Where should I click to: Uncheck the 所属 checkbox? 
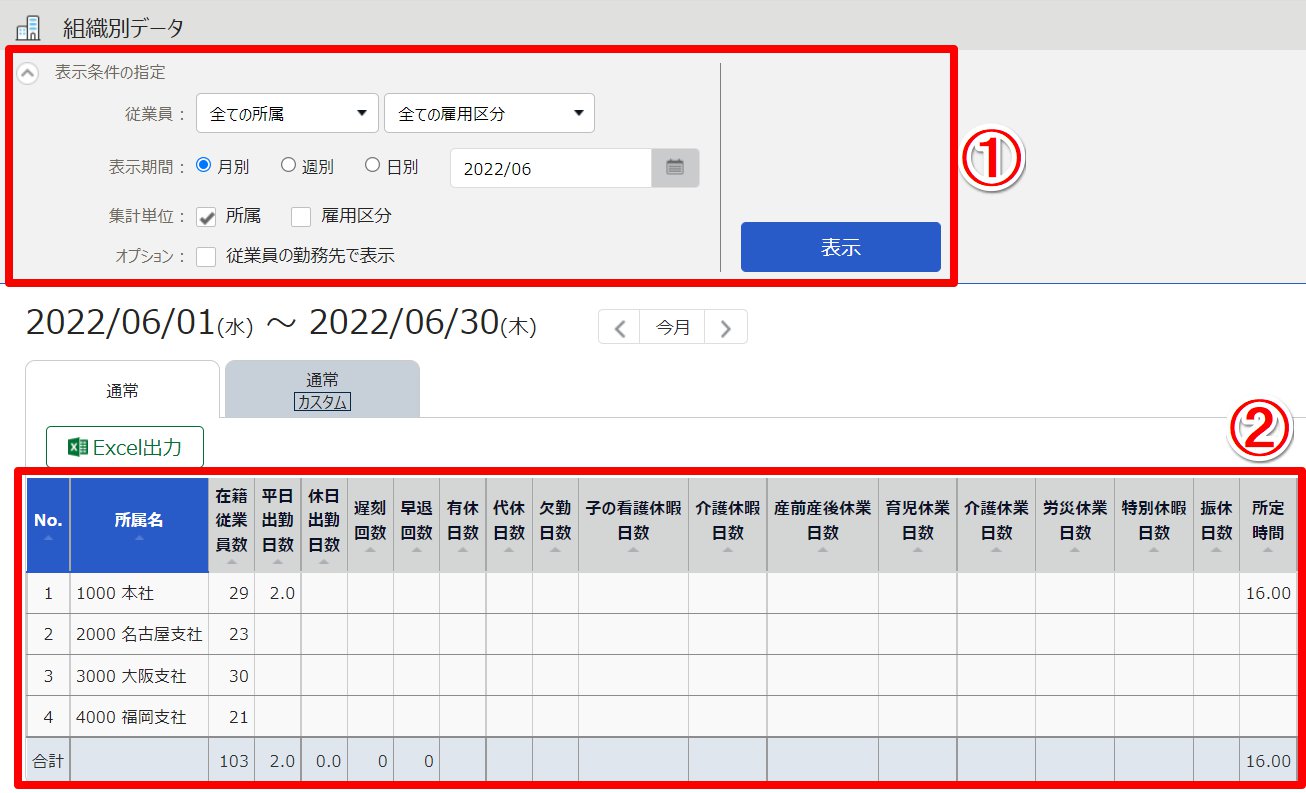click(x=207, y=216)
